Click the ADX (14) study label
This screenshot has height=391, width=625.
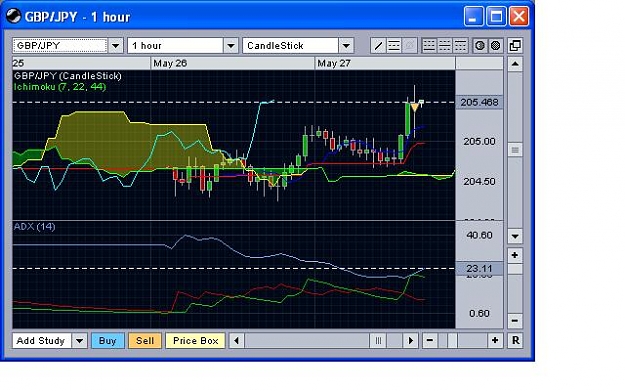pos(34,226)
